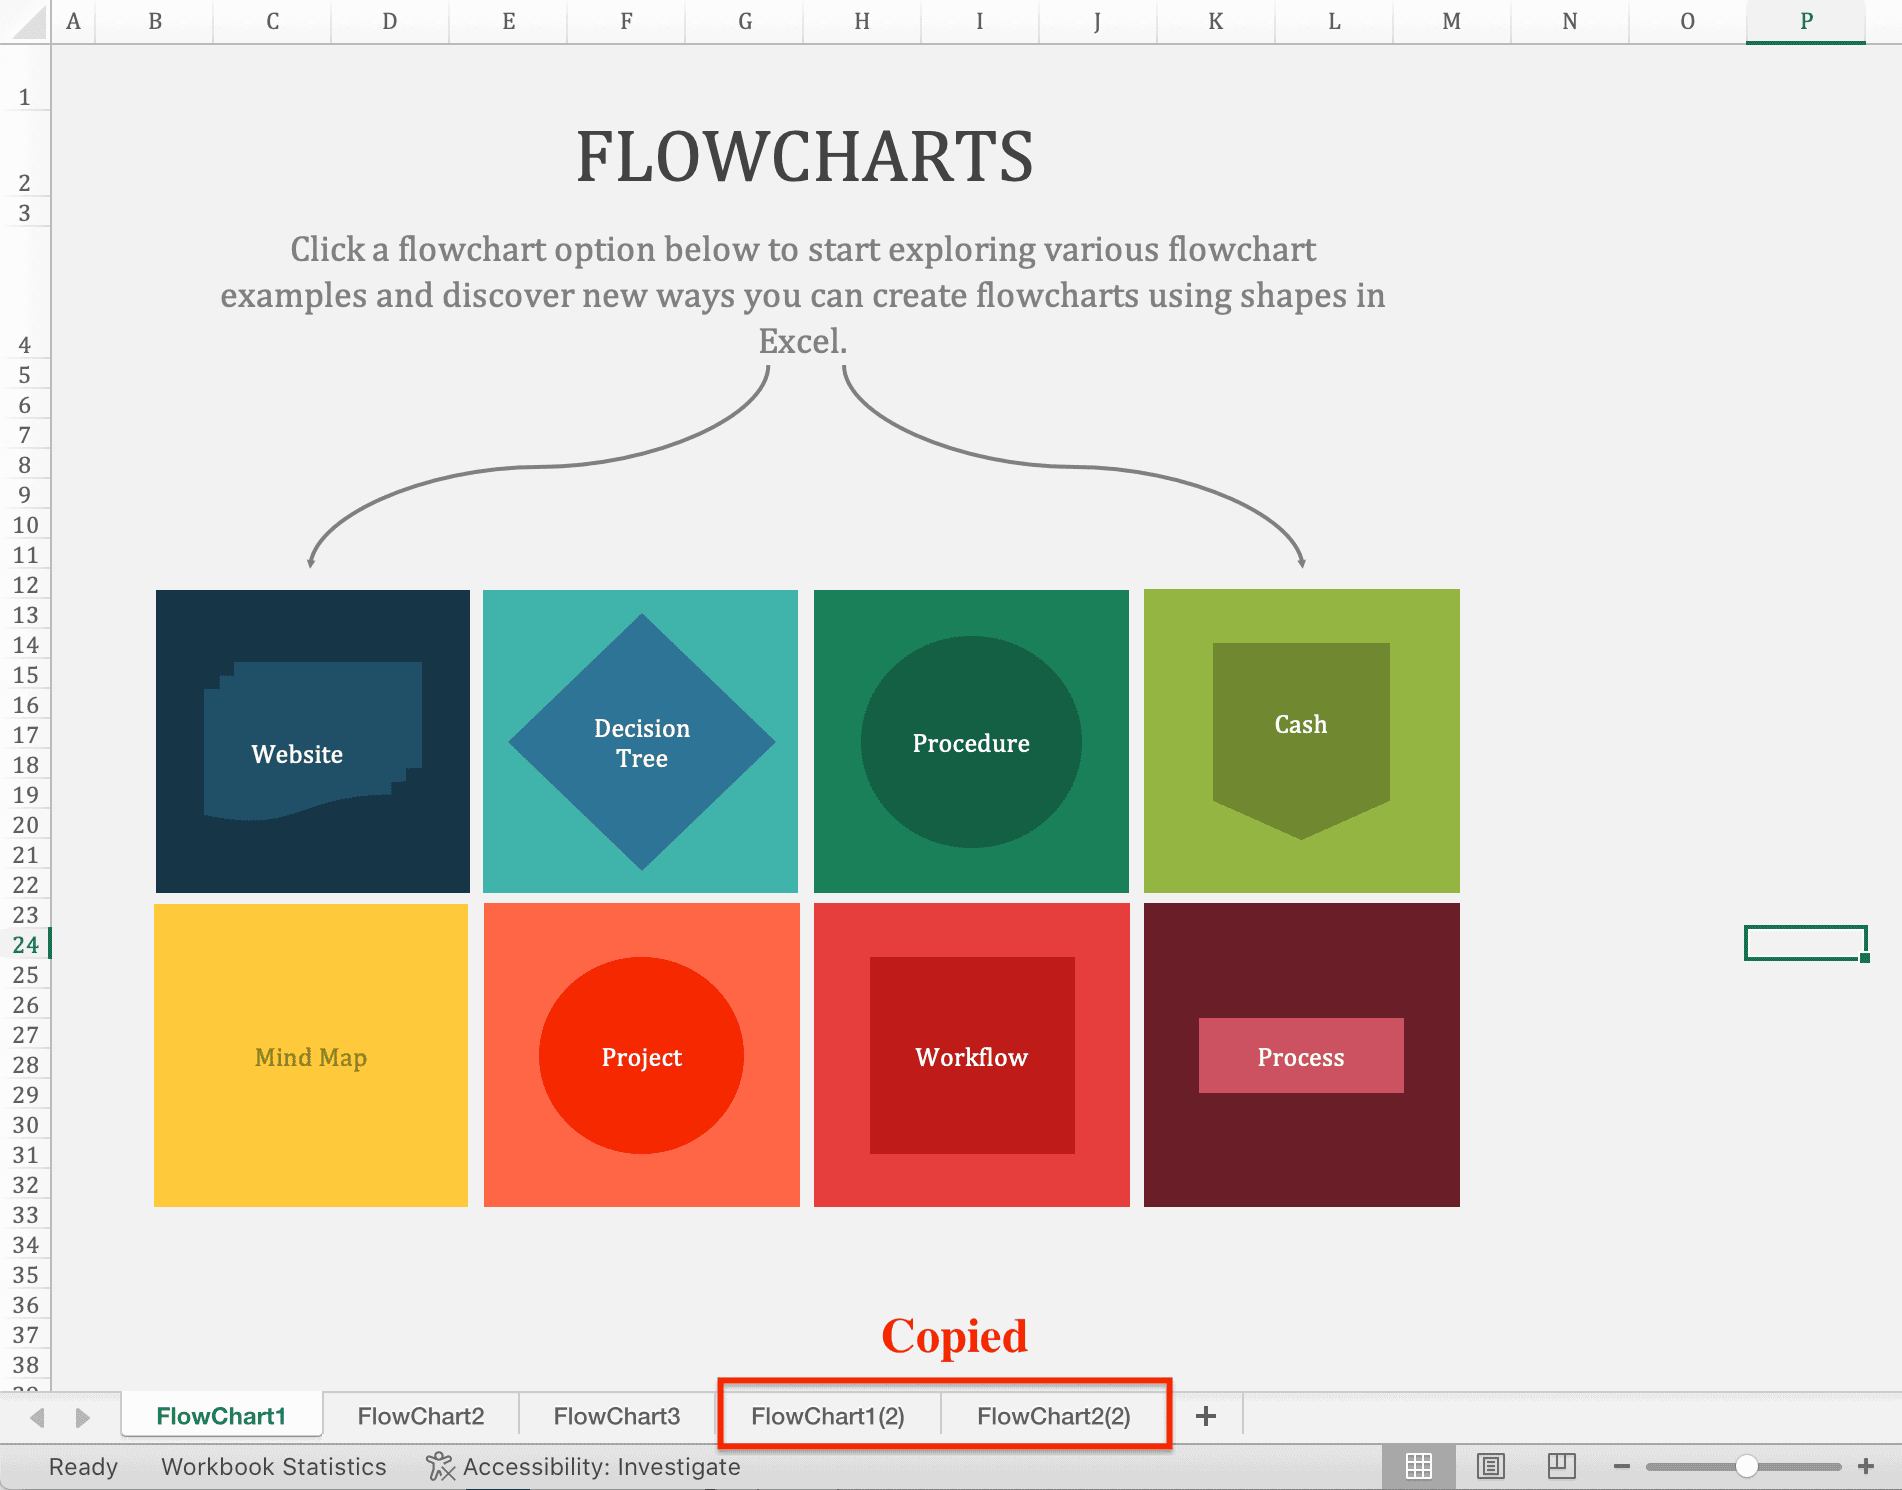This screenshot has height=1490, width=1902.
Task: Open the Cash flowchart shape
Action: pyautogui.click(x=1301, y=740)
